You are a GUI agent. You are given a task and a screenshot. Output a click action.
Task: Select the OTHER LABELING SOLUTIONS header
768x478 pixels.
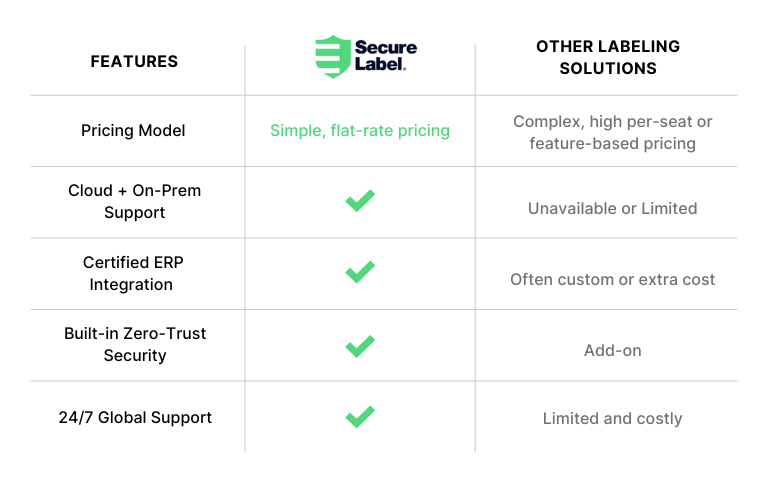(x=608, y=57)
